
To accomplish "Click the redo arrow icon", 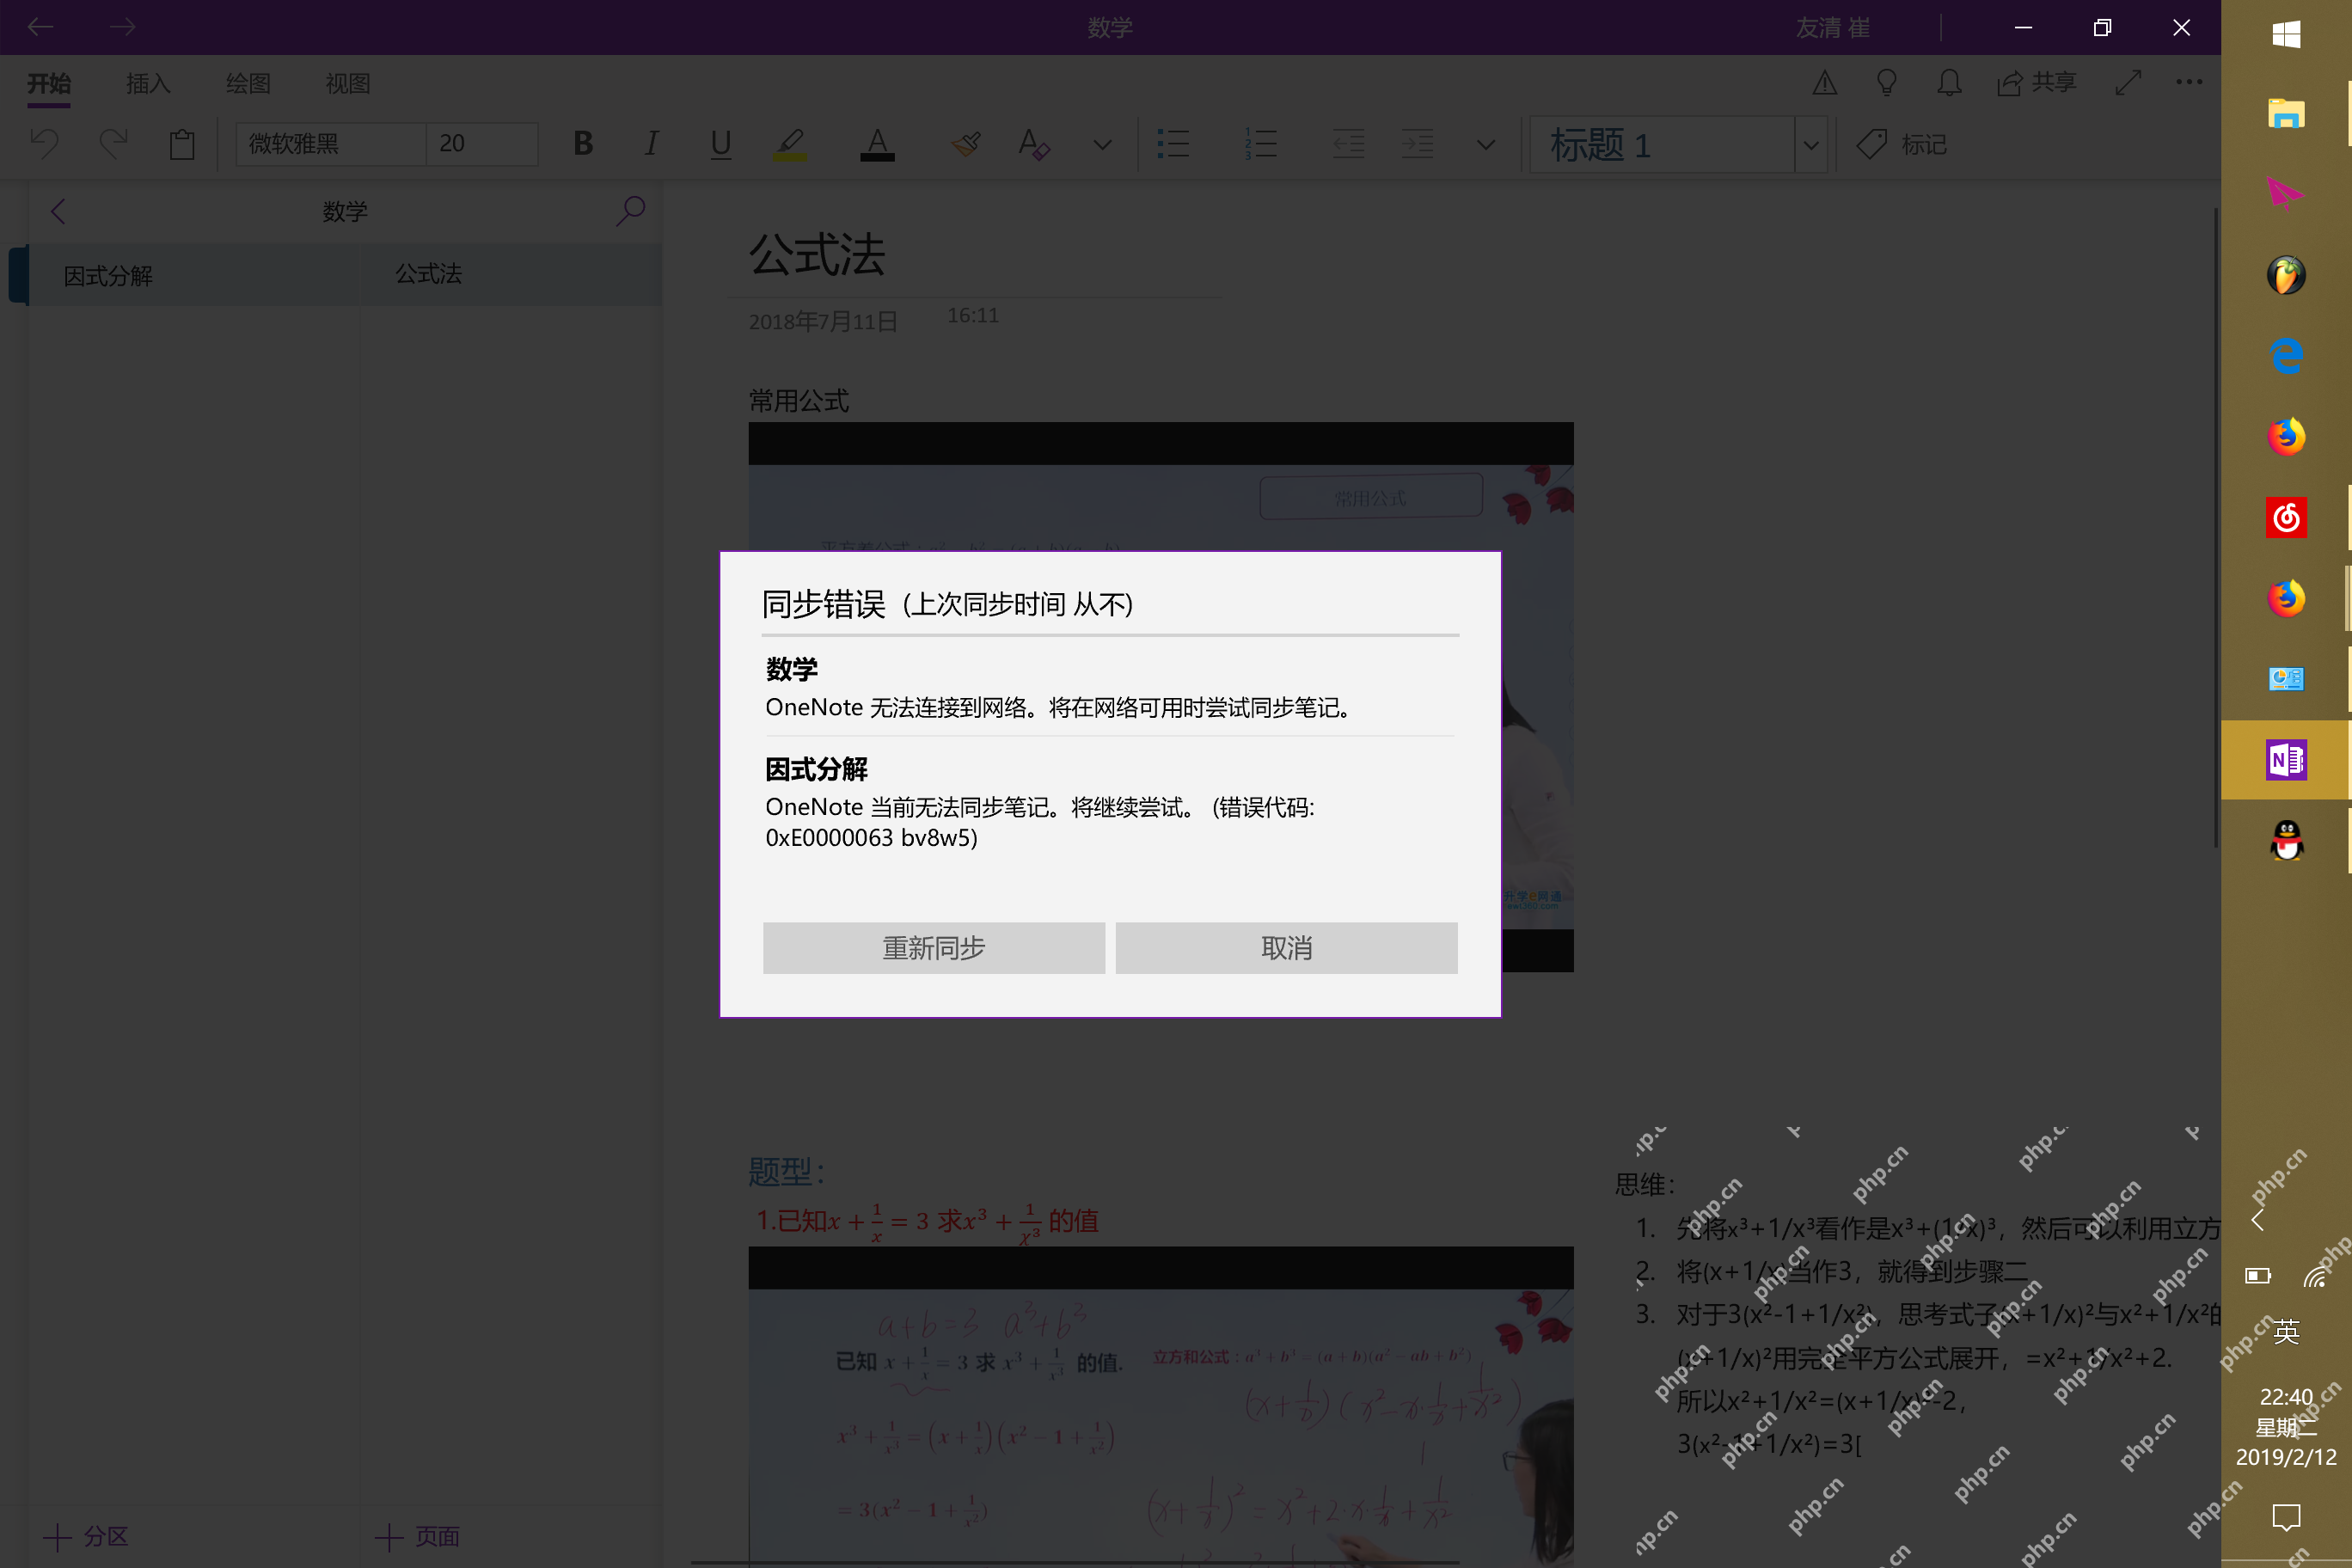I will pyautogui.click(x=113, y=144).
